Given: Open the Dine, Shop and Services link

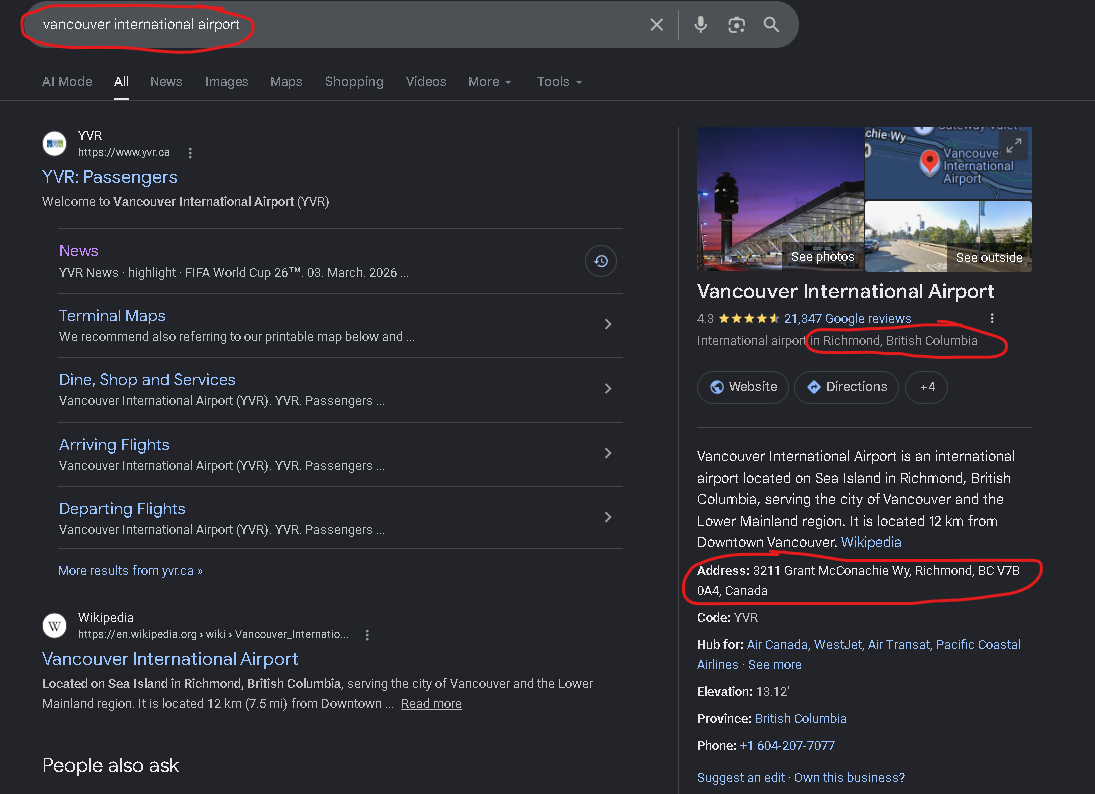Looking at the screenshot, I should coord(147,380).
